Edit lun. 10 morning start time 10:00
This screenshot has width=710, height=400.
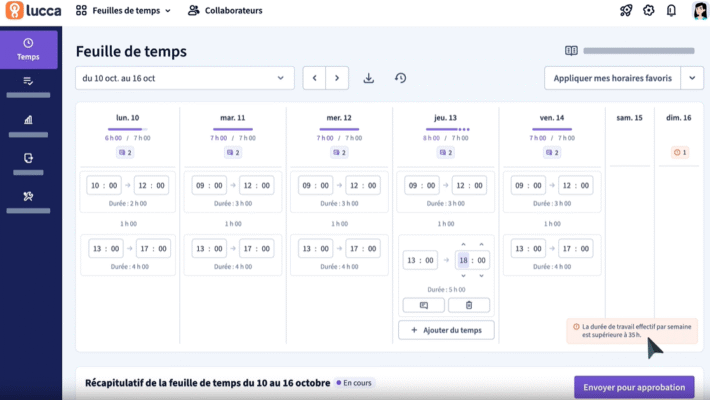[x=104, y=185]
